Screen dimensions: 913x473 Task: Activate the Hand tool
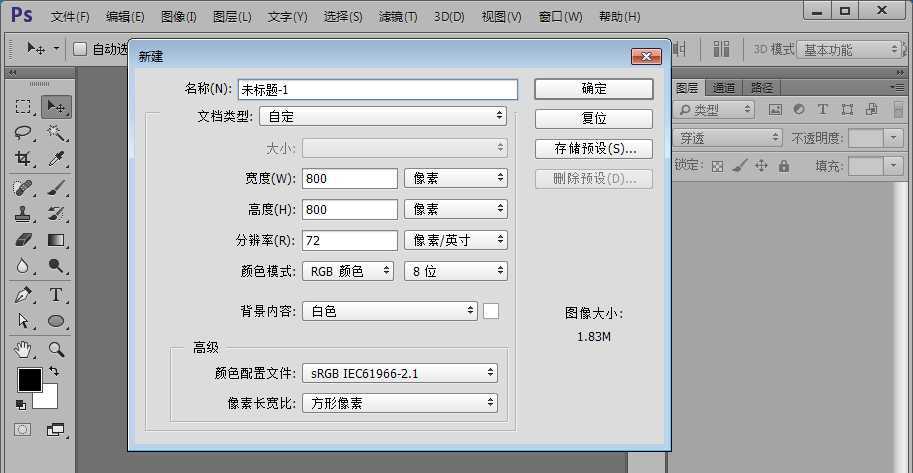click(x=24, y=349)
